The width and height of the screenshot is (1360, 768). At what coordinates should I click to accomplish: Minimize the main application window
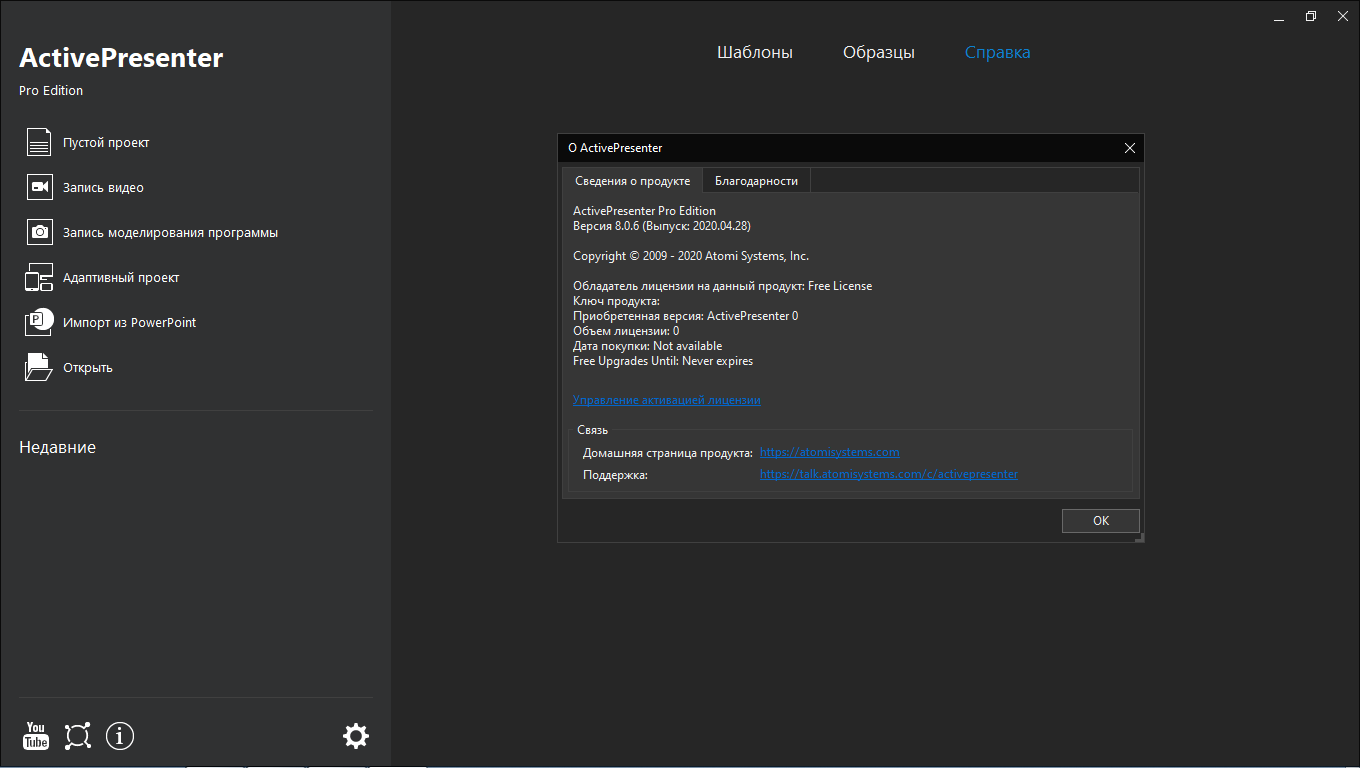coord(1281,16)
